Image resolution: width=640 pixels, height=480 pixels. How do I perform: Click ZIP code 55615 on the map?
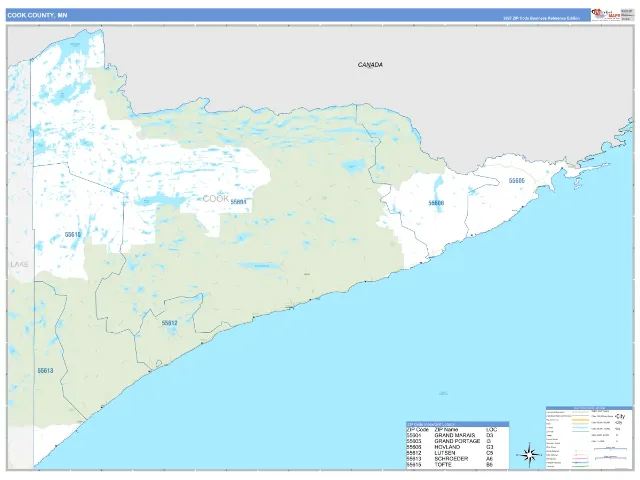(x=73, y=235)
